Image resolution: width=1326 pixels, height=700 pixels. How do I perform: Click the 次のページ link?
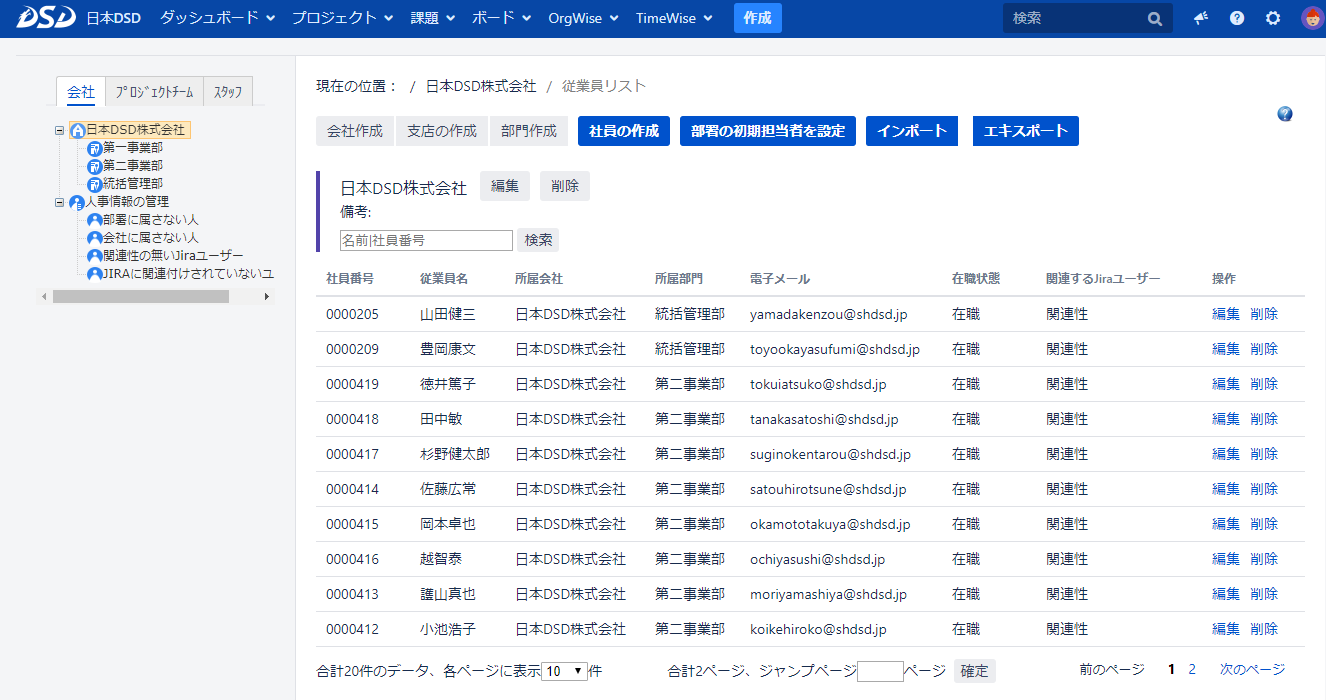click(x=1252, y=670)
